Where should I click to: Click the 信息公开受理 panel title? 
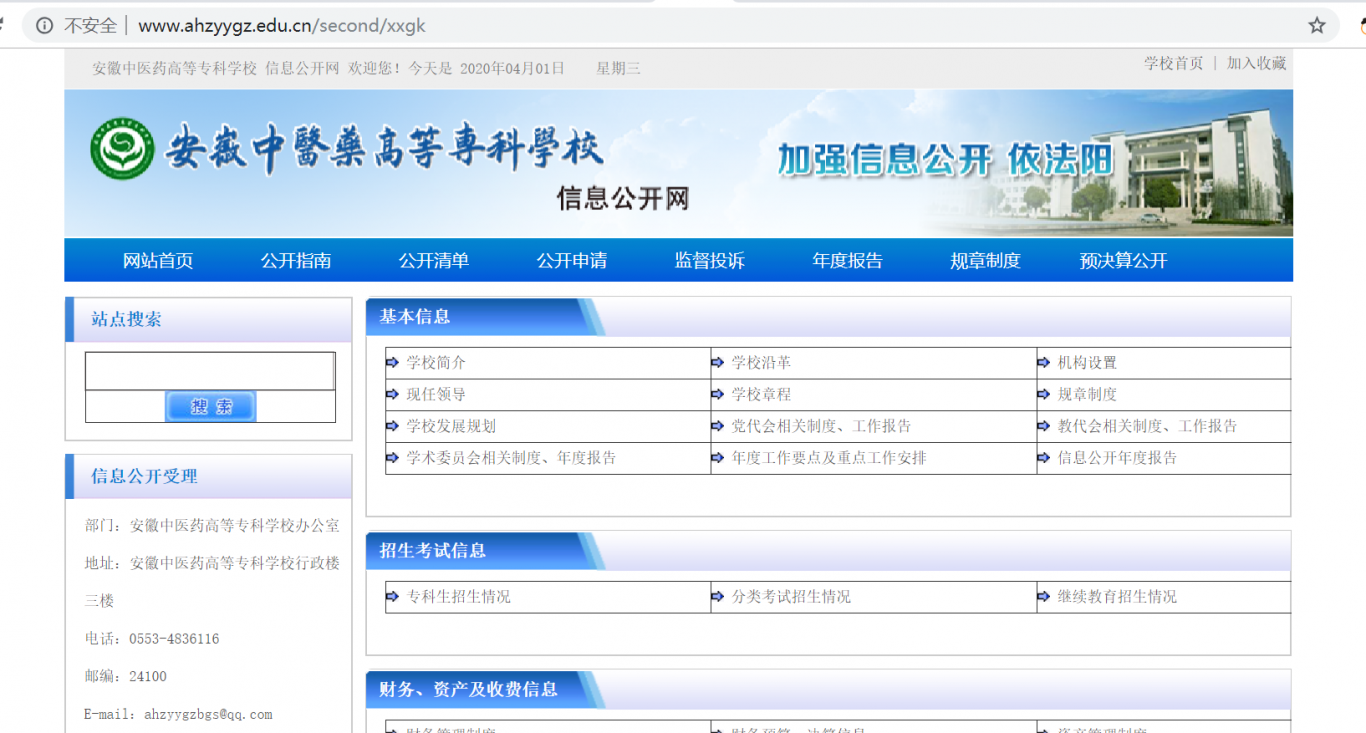(x=144, y=477)
